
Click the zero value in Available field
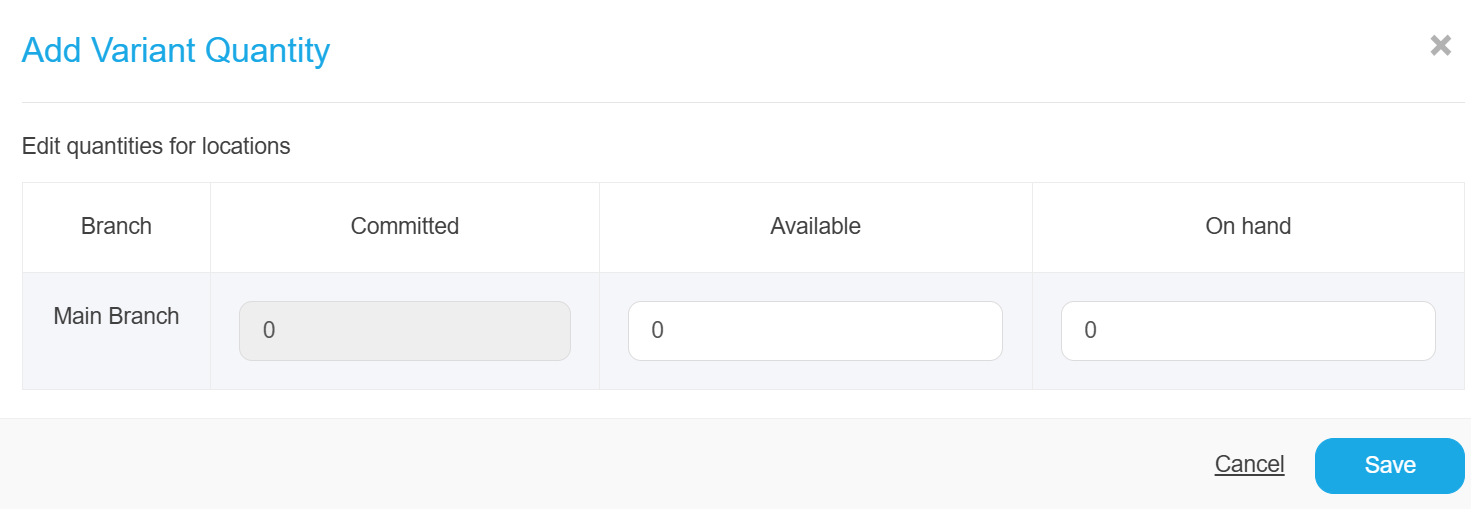coord(657,330)
